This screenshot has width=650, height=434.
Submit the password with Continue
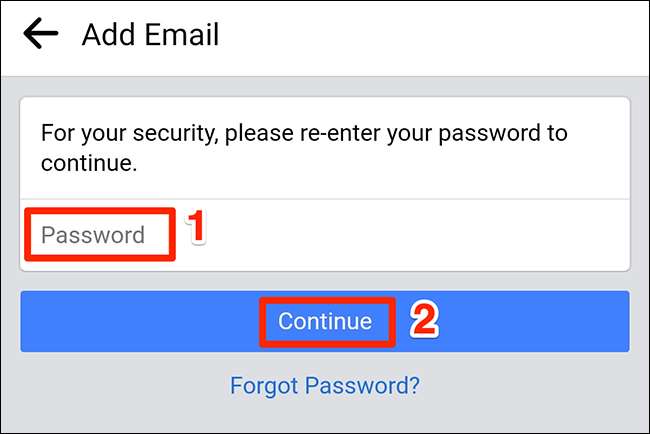tap(325, 321)
